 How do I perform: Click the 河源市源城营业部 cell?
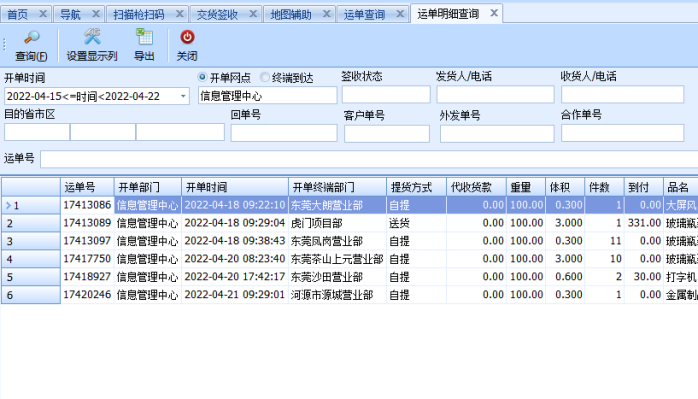coord(337,295)
